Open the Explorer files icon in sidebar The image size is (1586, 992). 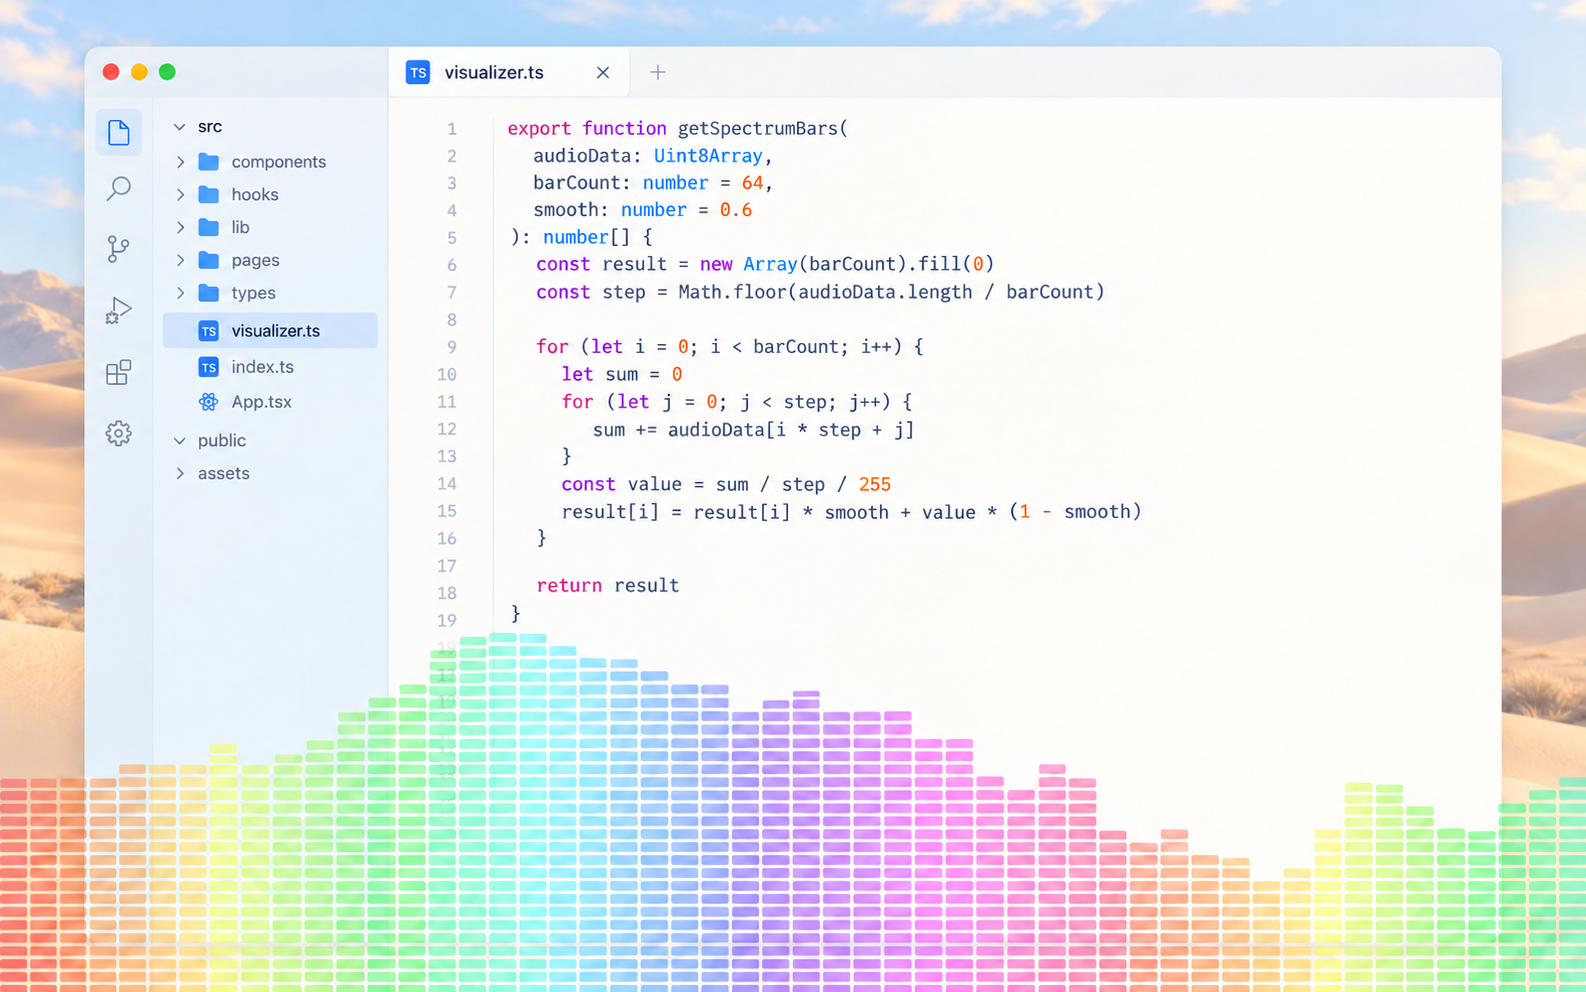point(118,132)
